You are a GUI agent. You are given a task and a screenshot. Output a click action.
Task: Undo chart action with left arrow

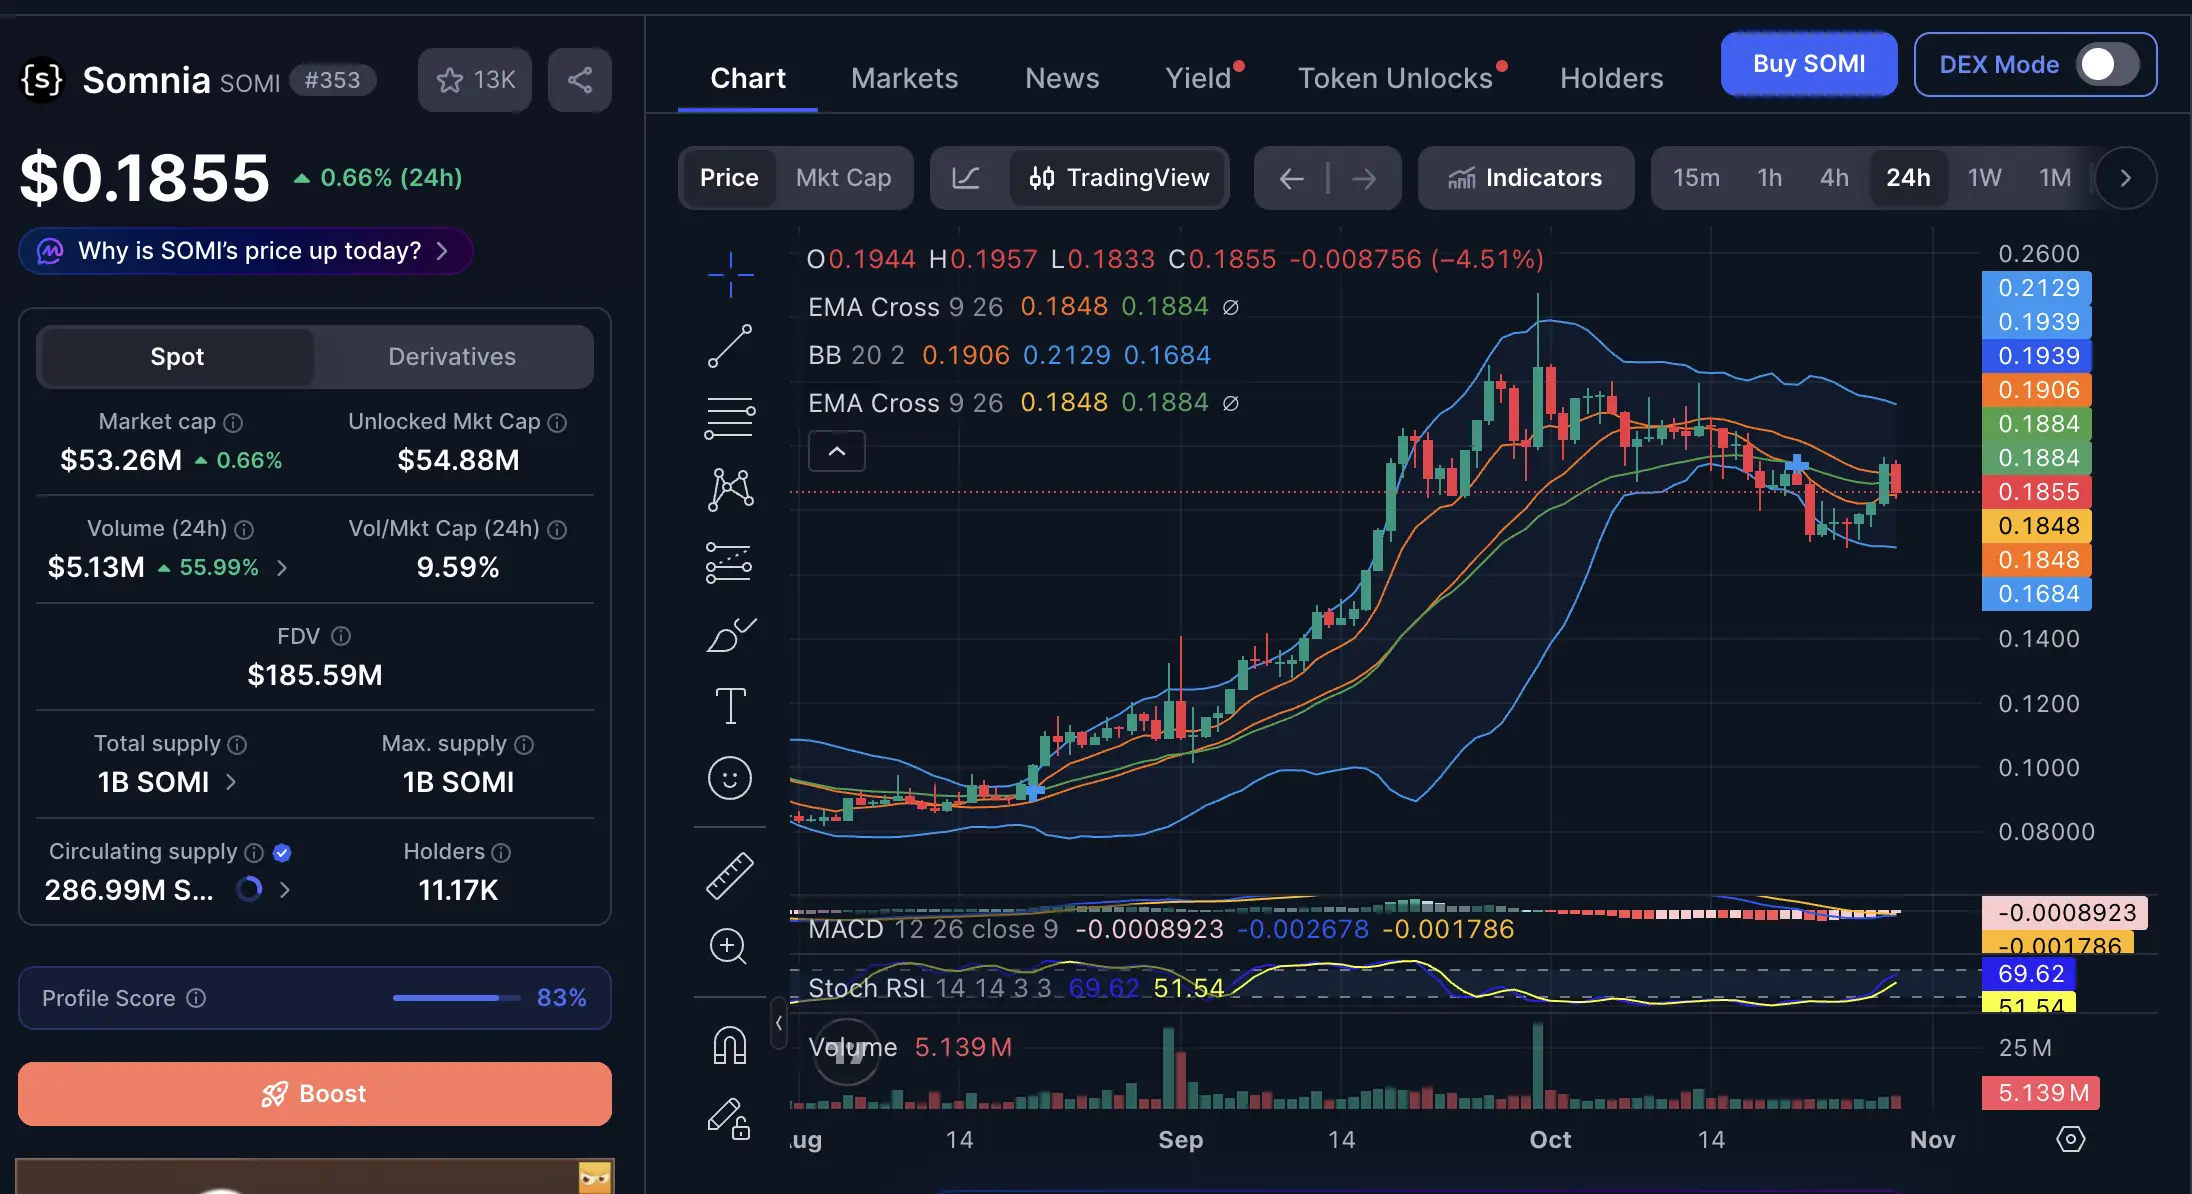click(1291, 178)
